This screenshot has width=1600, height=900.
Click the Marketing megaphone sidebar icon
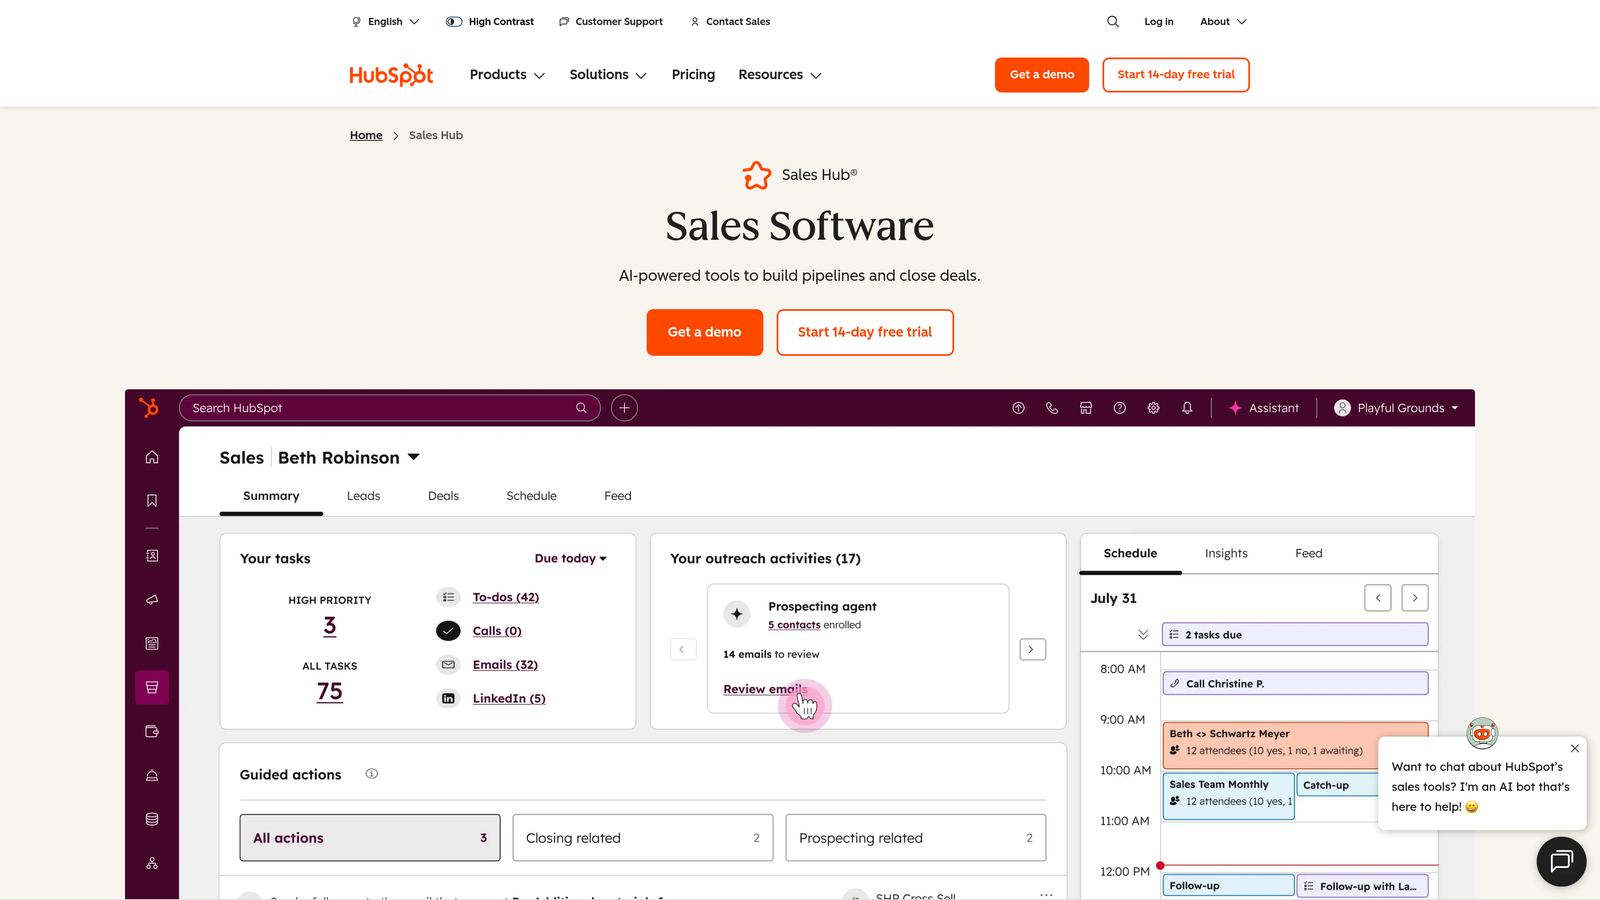pyautogui.click(x=151, y=600)
